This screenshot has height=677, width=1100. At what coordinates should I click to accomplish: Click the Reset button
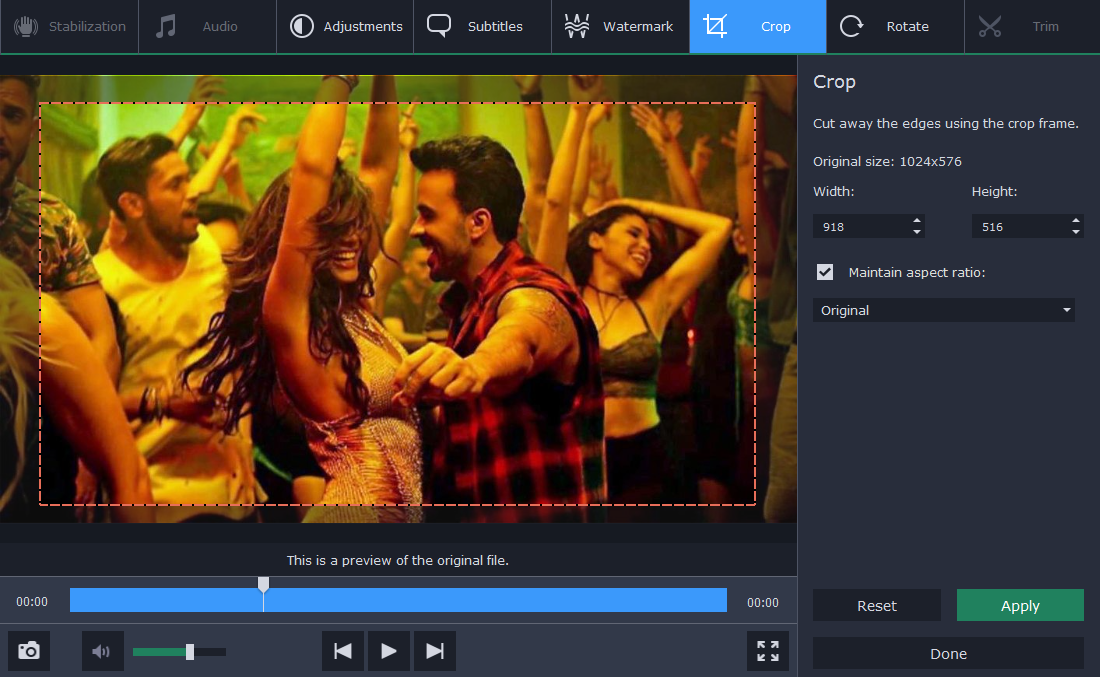point(877,605)
